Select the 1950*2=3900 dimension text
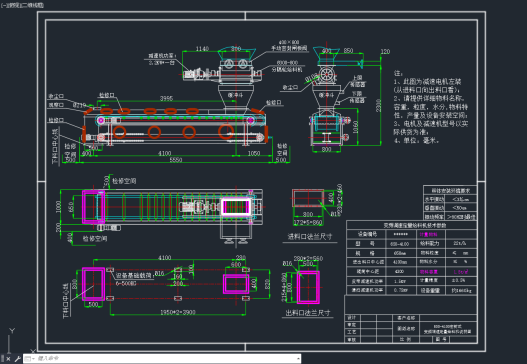Screen dimensions: 527x364 pyautogui.click(x=177, y=312)
